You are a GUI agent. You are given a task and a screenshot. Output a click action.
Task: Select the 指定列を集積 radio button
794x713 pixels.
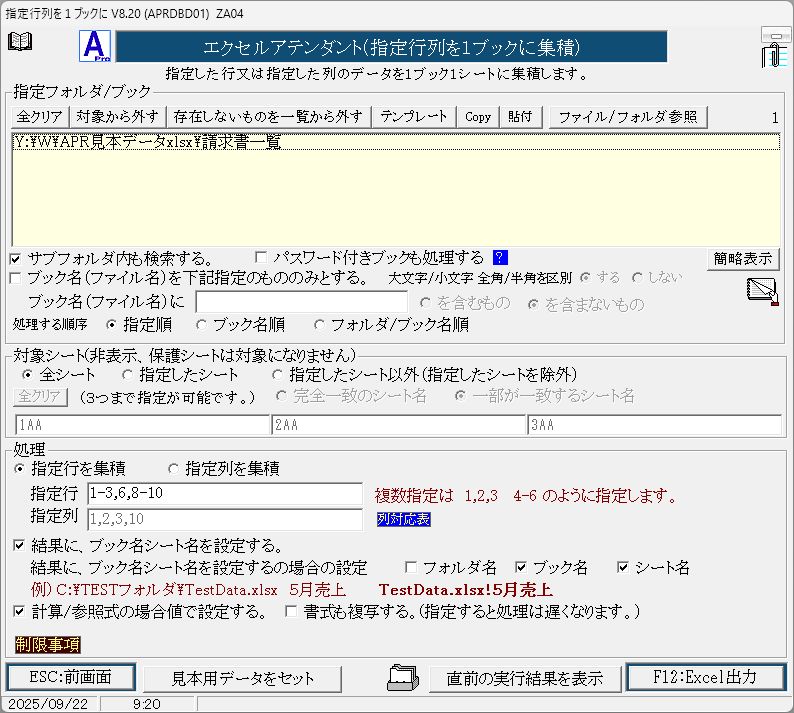pyautogui.click(x=173, y=468)
